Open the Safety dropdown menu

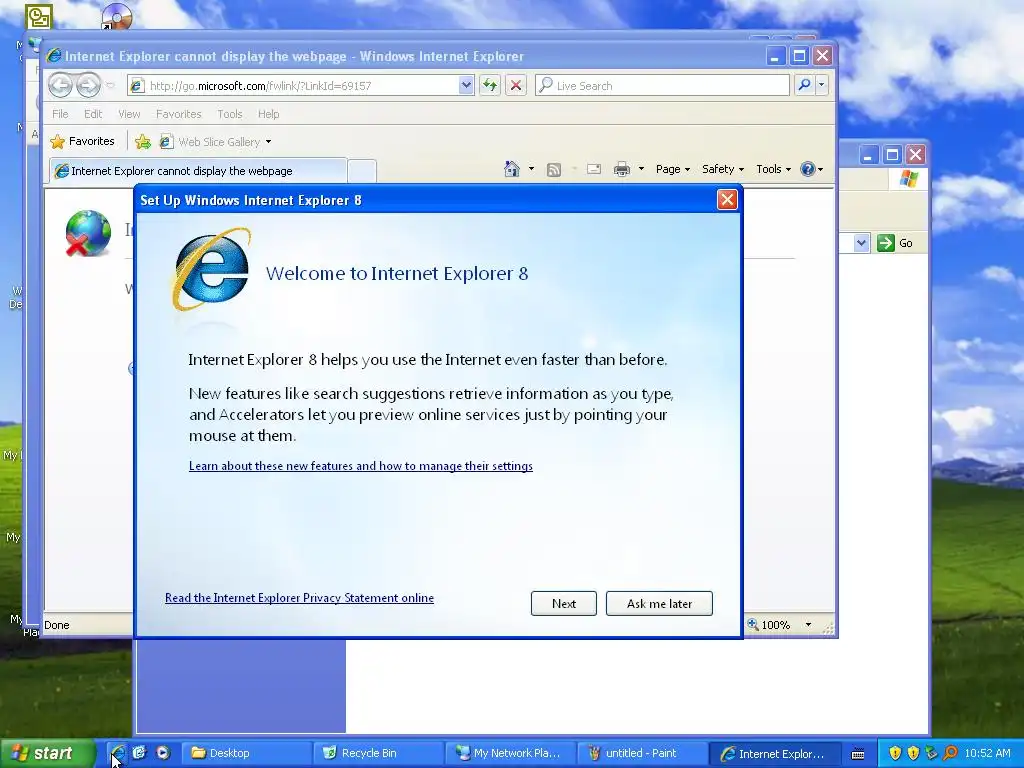pyautogui.click(x=722, y=169)
